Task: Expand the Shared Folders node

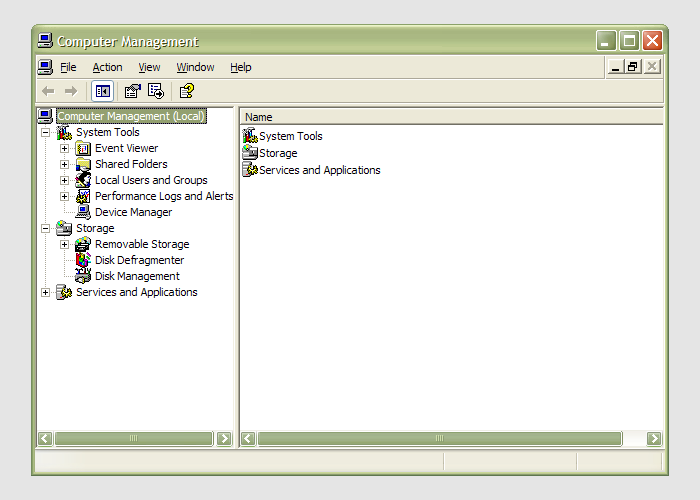Action: coord(65,165)
